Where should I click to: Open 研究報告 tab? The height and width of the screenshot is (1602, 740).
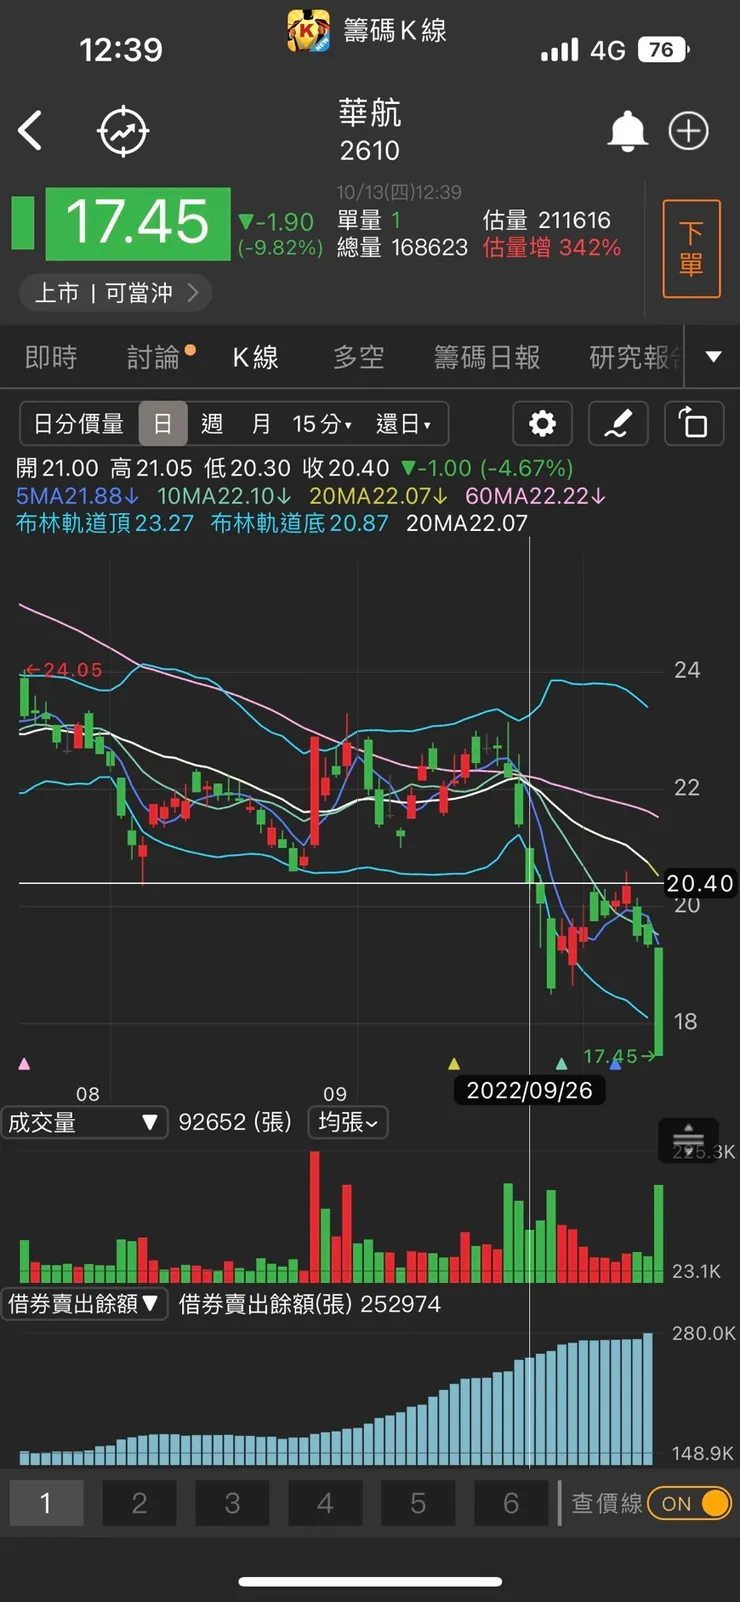coord(636,357)
